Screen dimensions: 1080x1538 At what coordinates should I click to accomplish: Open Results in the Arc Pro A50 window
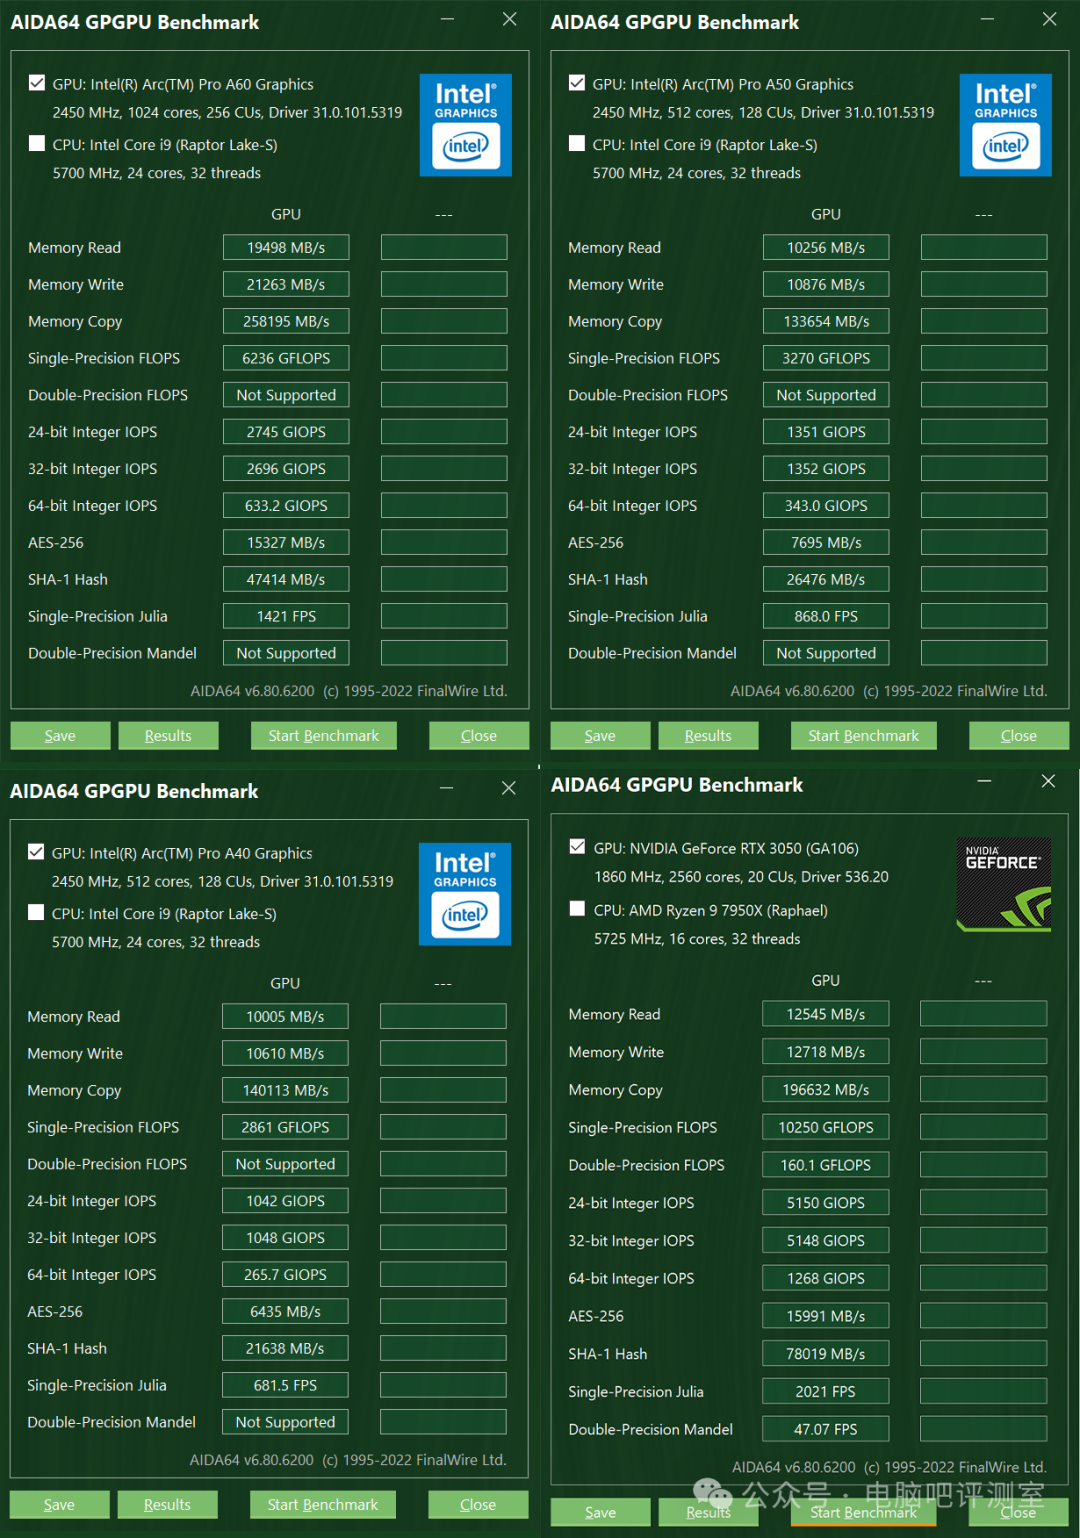[x=708, y=736]
